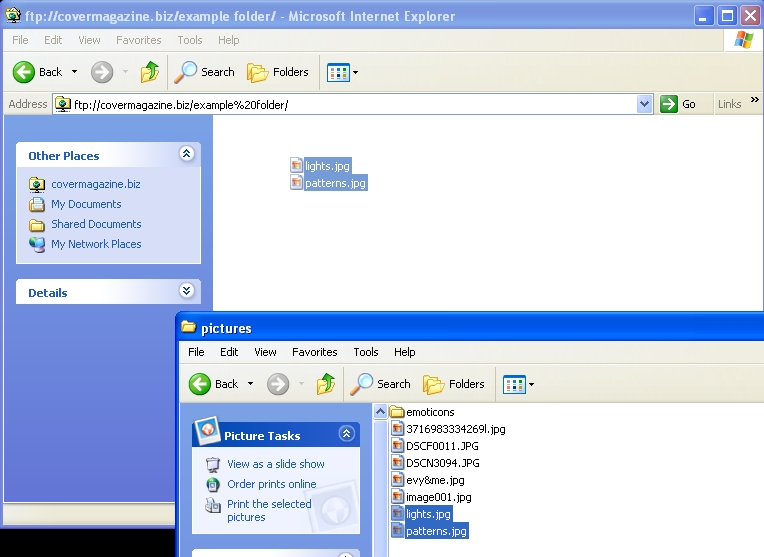Open Edit menu in Internet Explorer window
The height and width of the screenshot is (557, 764).
53,40
